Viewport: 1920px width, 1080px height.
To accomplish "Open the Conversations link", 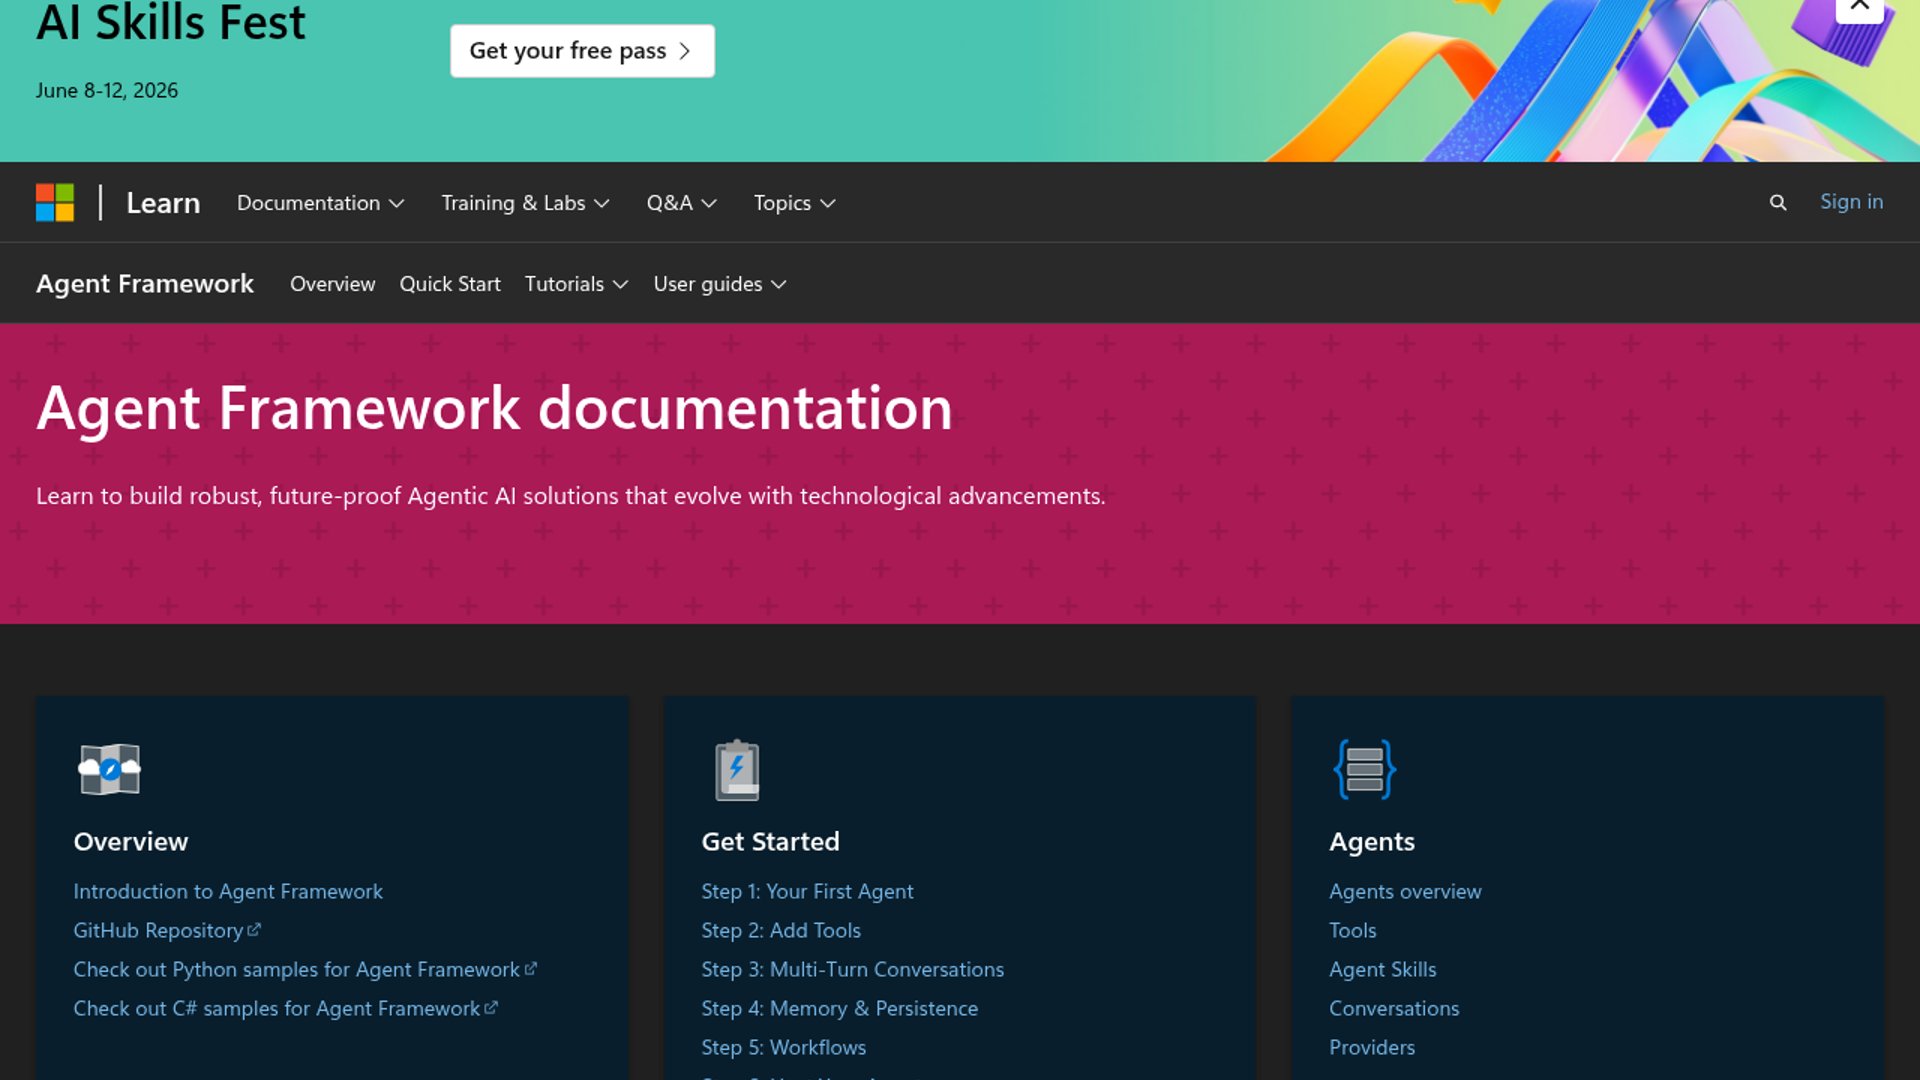I will (x=1394, y=1008).
